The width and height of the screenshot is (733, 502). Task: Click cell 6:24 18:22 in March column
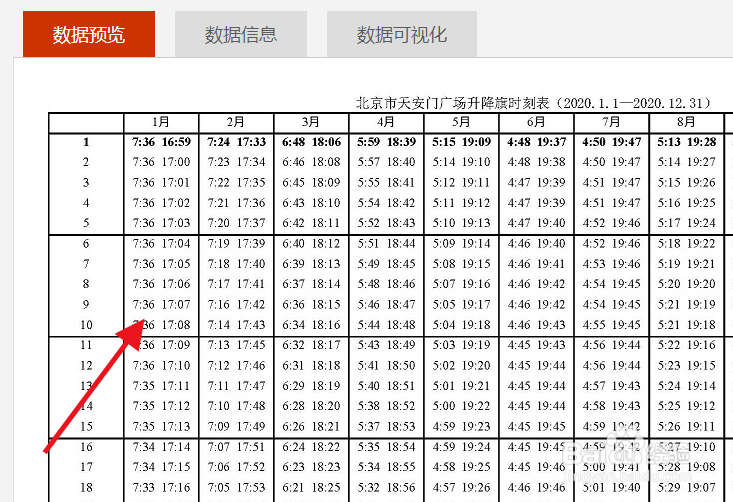click(311, 447)
